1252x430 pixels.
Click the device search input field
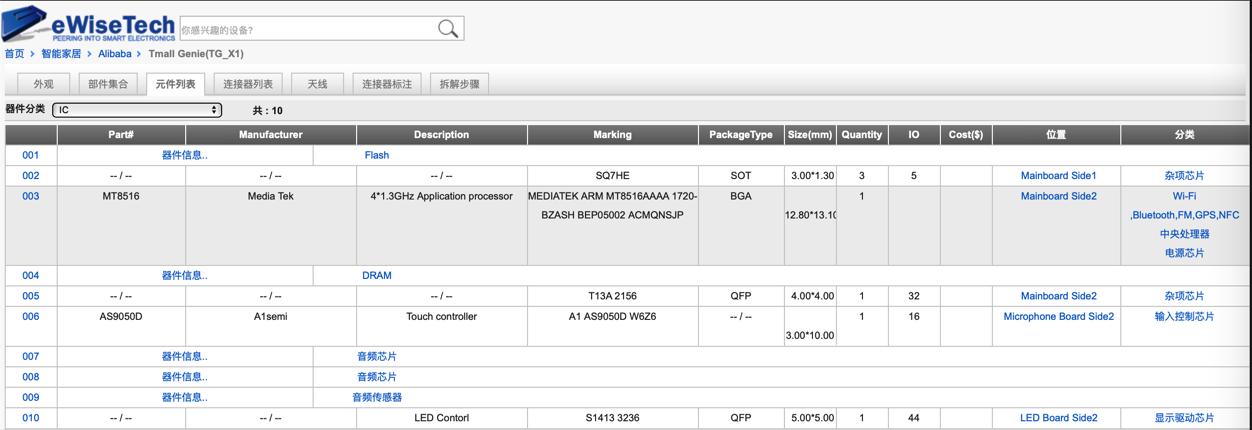pyautogui.click(x=306, y=30)
